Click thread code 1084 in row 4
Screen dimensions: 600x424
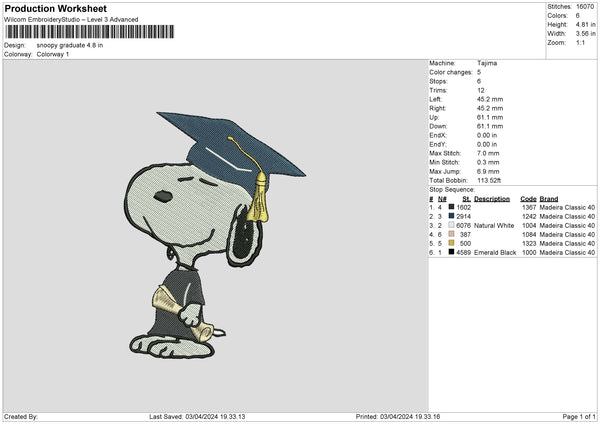[x=529, y=235]
